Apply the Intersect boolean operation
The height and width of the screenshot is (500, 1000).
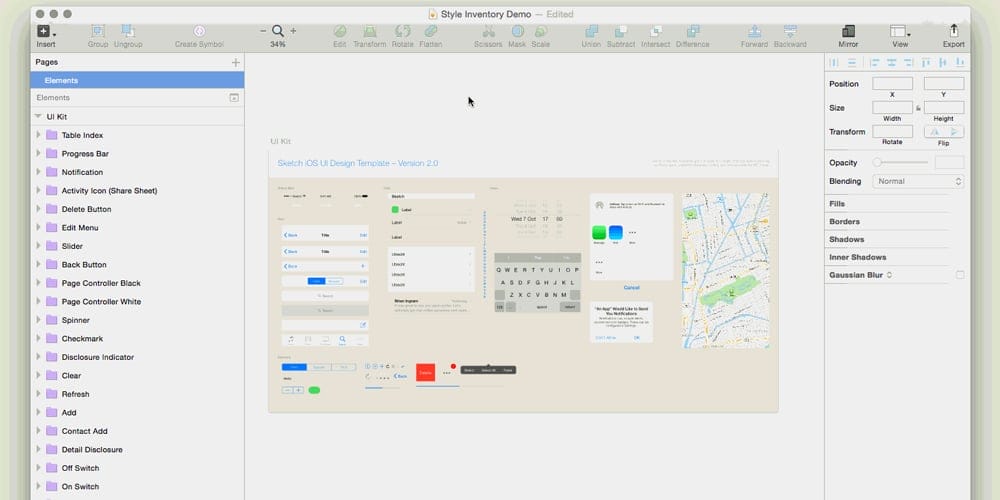tap(656, 31)
